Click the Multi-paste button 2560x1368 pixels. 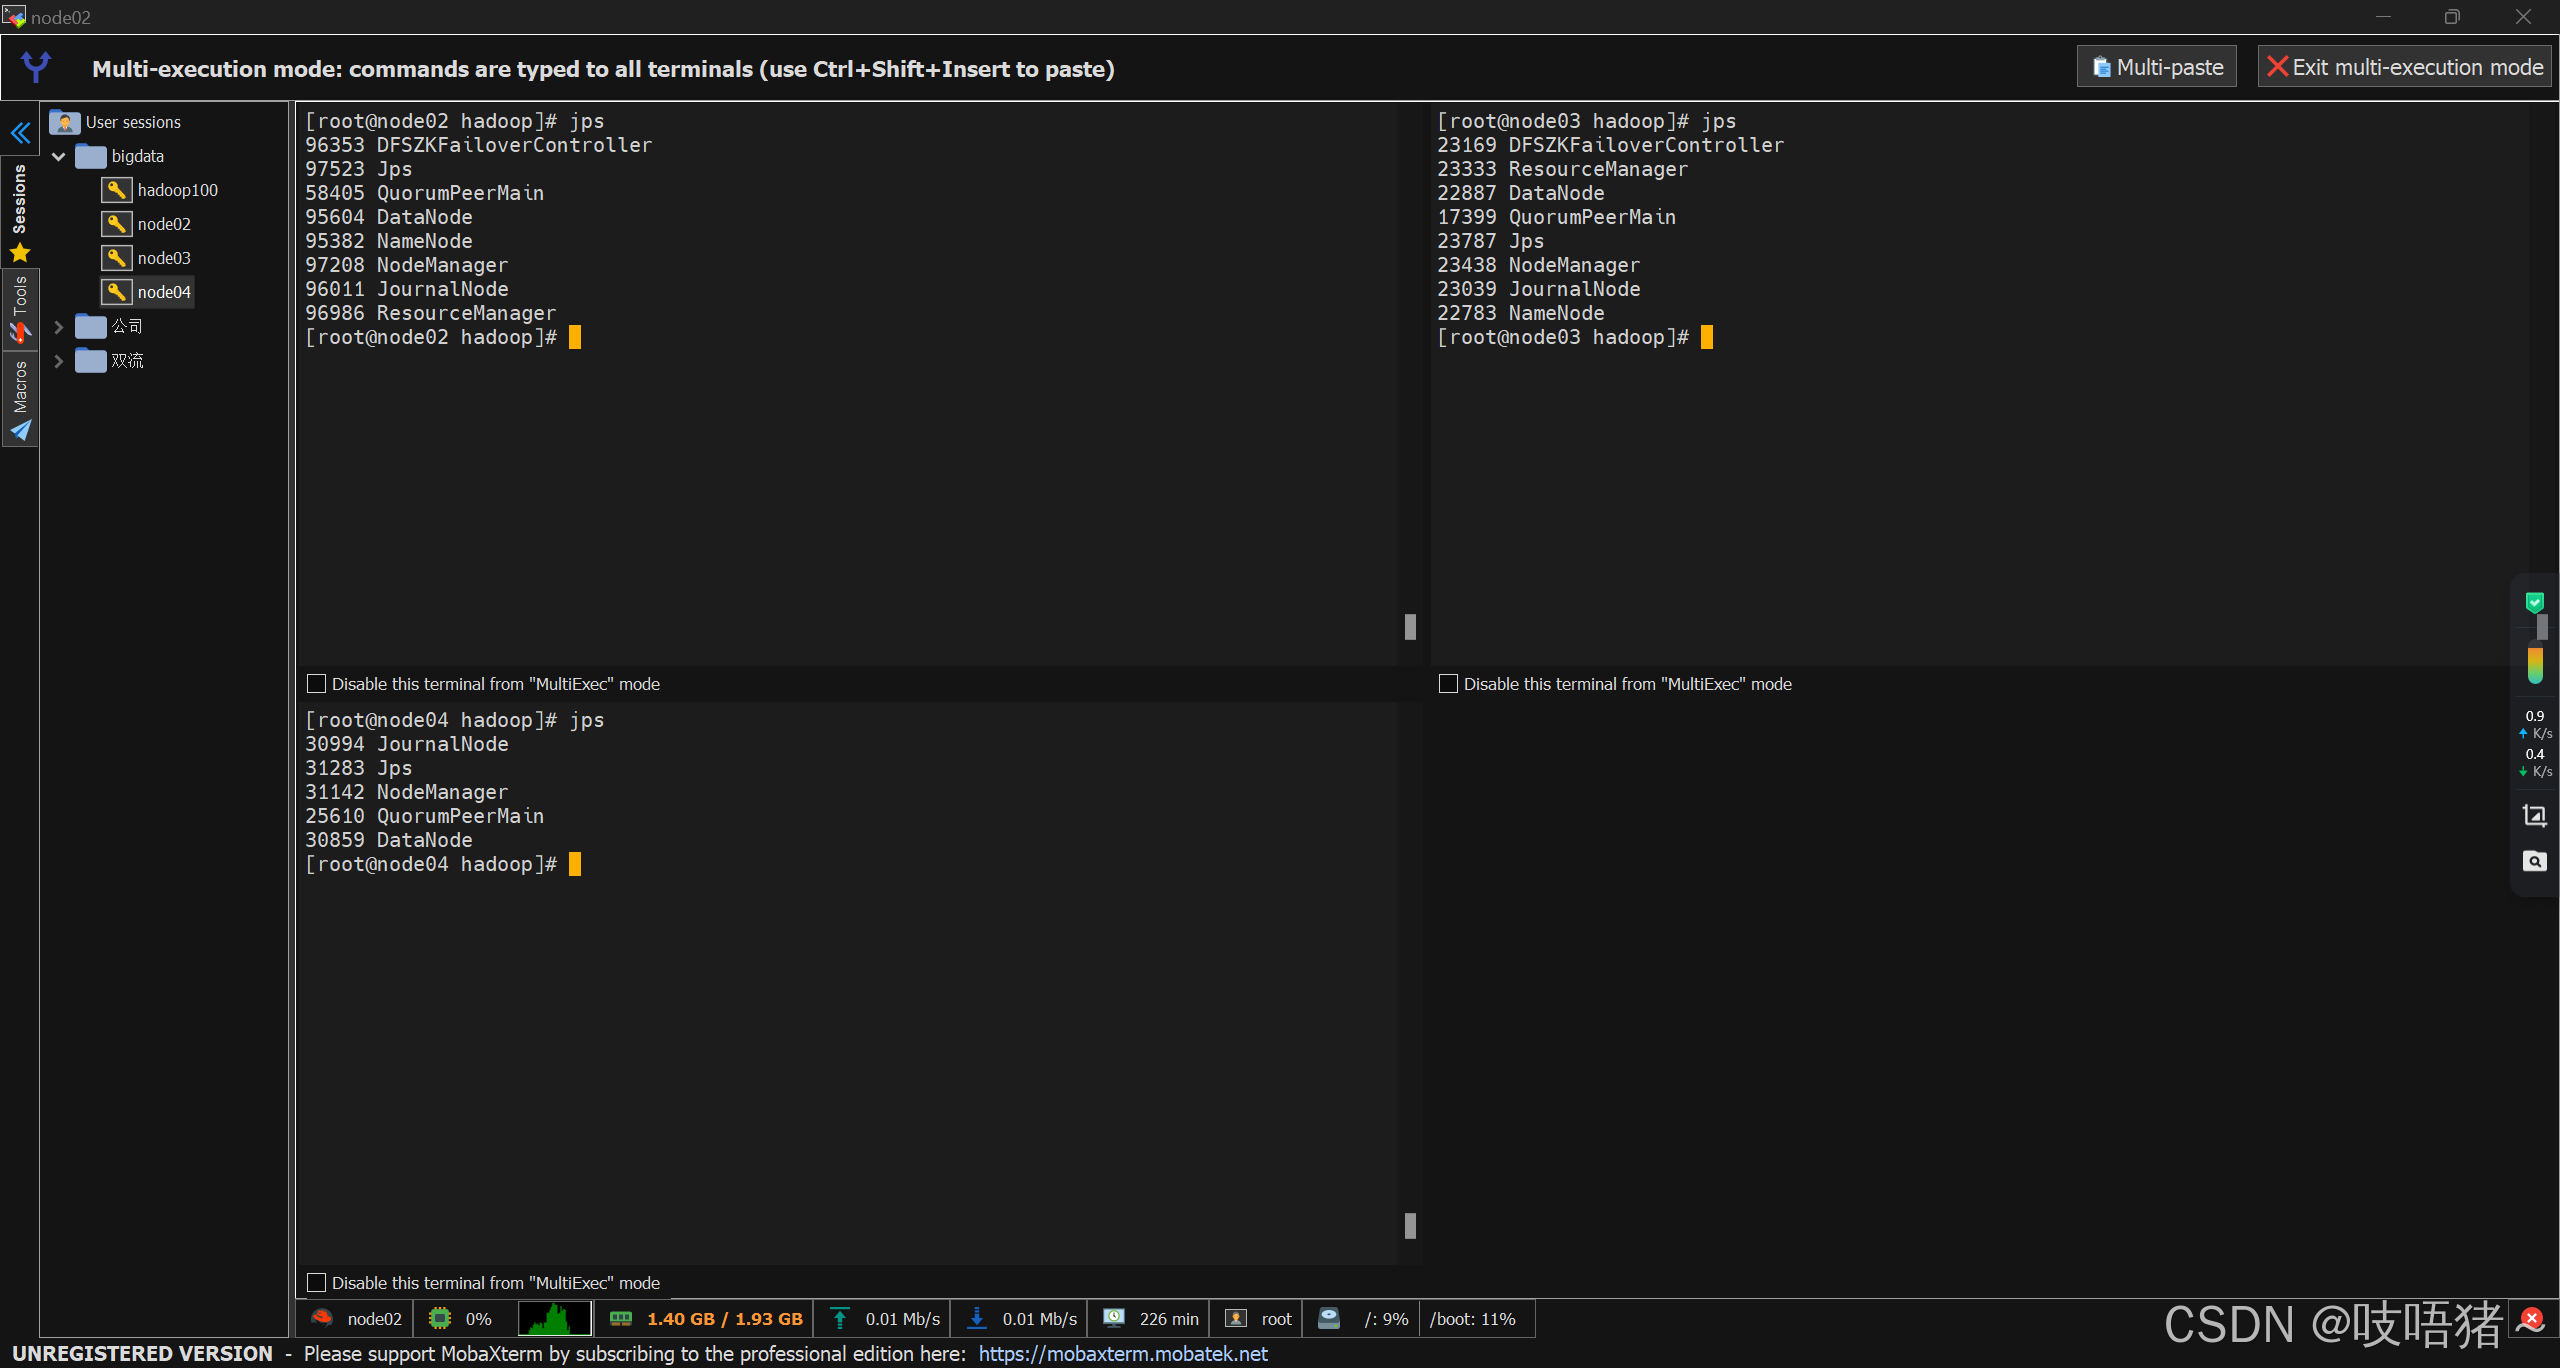(x=2157, y=67)
